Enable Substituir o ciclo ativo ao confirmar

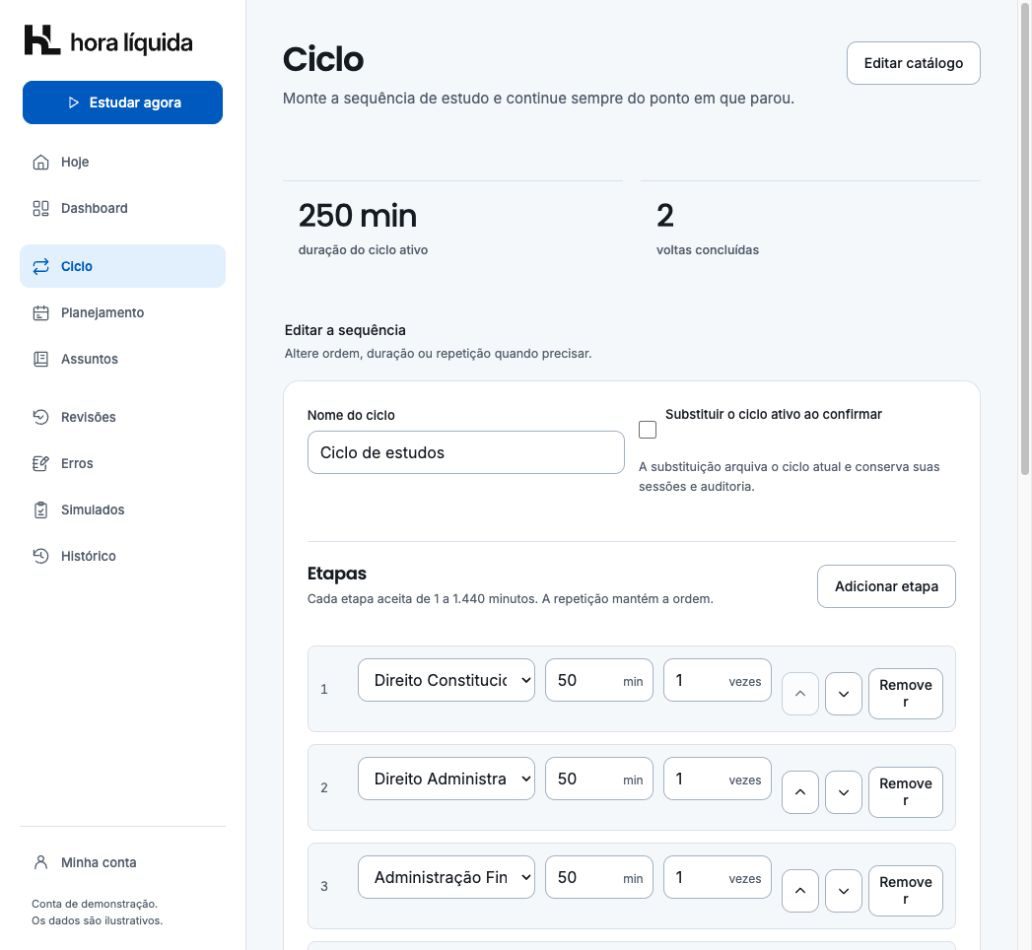[648, 430]
